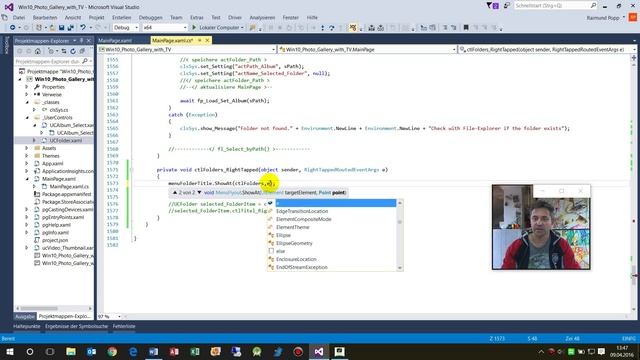640x360 pixels.
Task: Open Chrome from the taskbar
Action: (x=112, y=351)
